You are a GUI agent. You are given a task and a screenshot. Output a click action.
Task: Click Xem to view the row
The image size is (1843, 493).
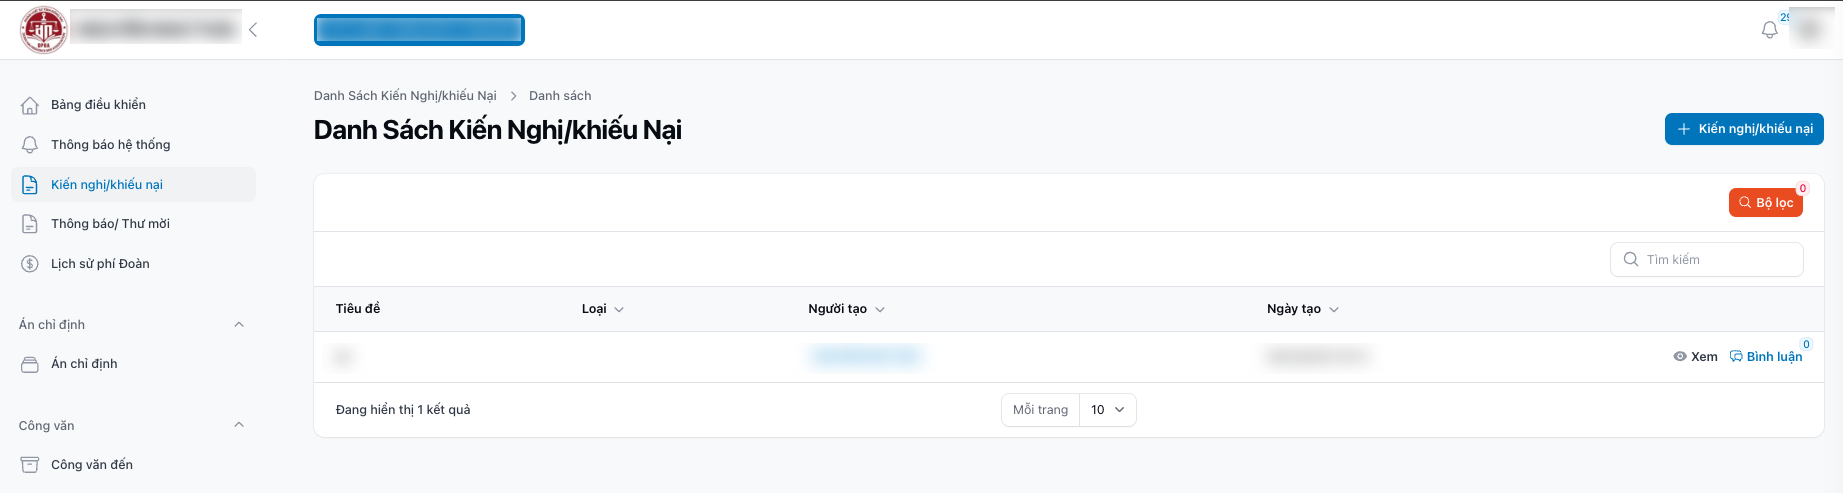tap(1695, 357)
